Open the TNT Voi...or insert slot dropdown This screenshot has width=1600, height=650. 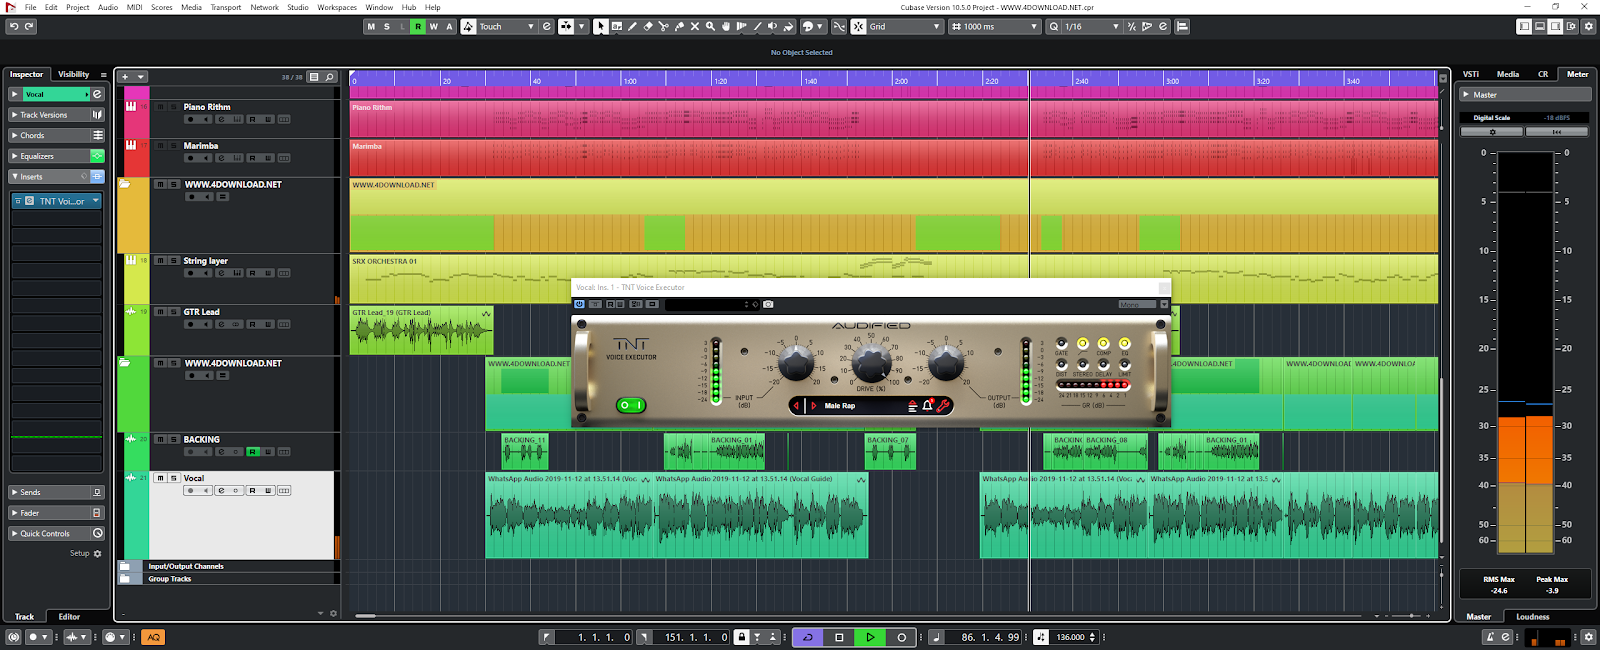click(96, 201)
